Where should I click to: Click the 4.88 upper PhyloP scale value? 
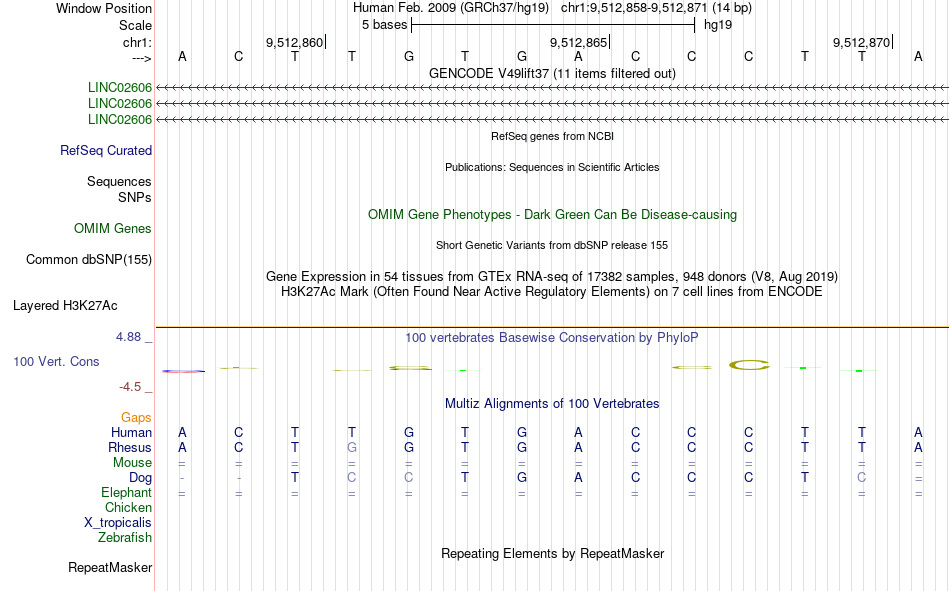pos(128,337)
